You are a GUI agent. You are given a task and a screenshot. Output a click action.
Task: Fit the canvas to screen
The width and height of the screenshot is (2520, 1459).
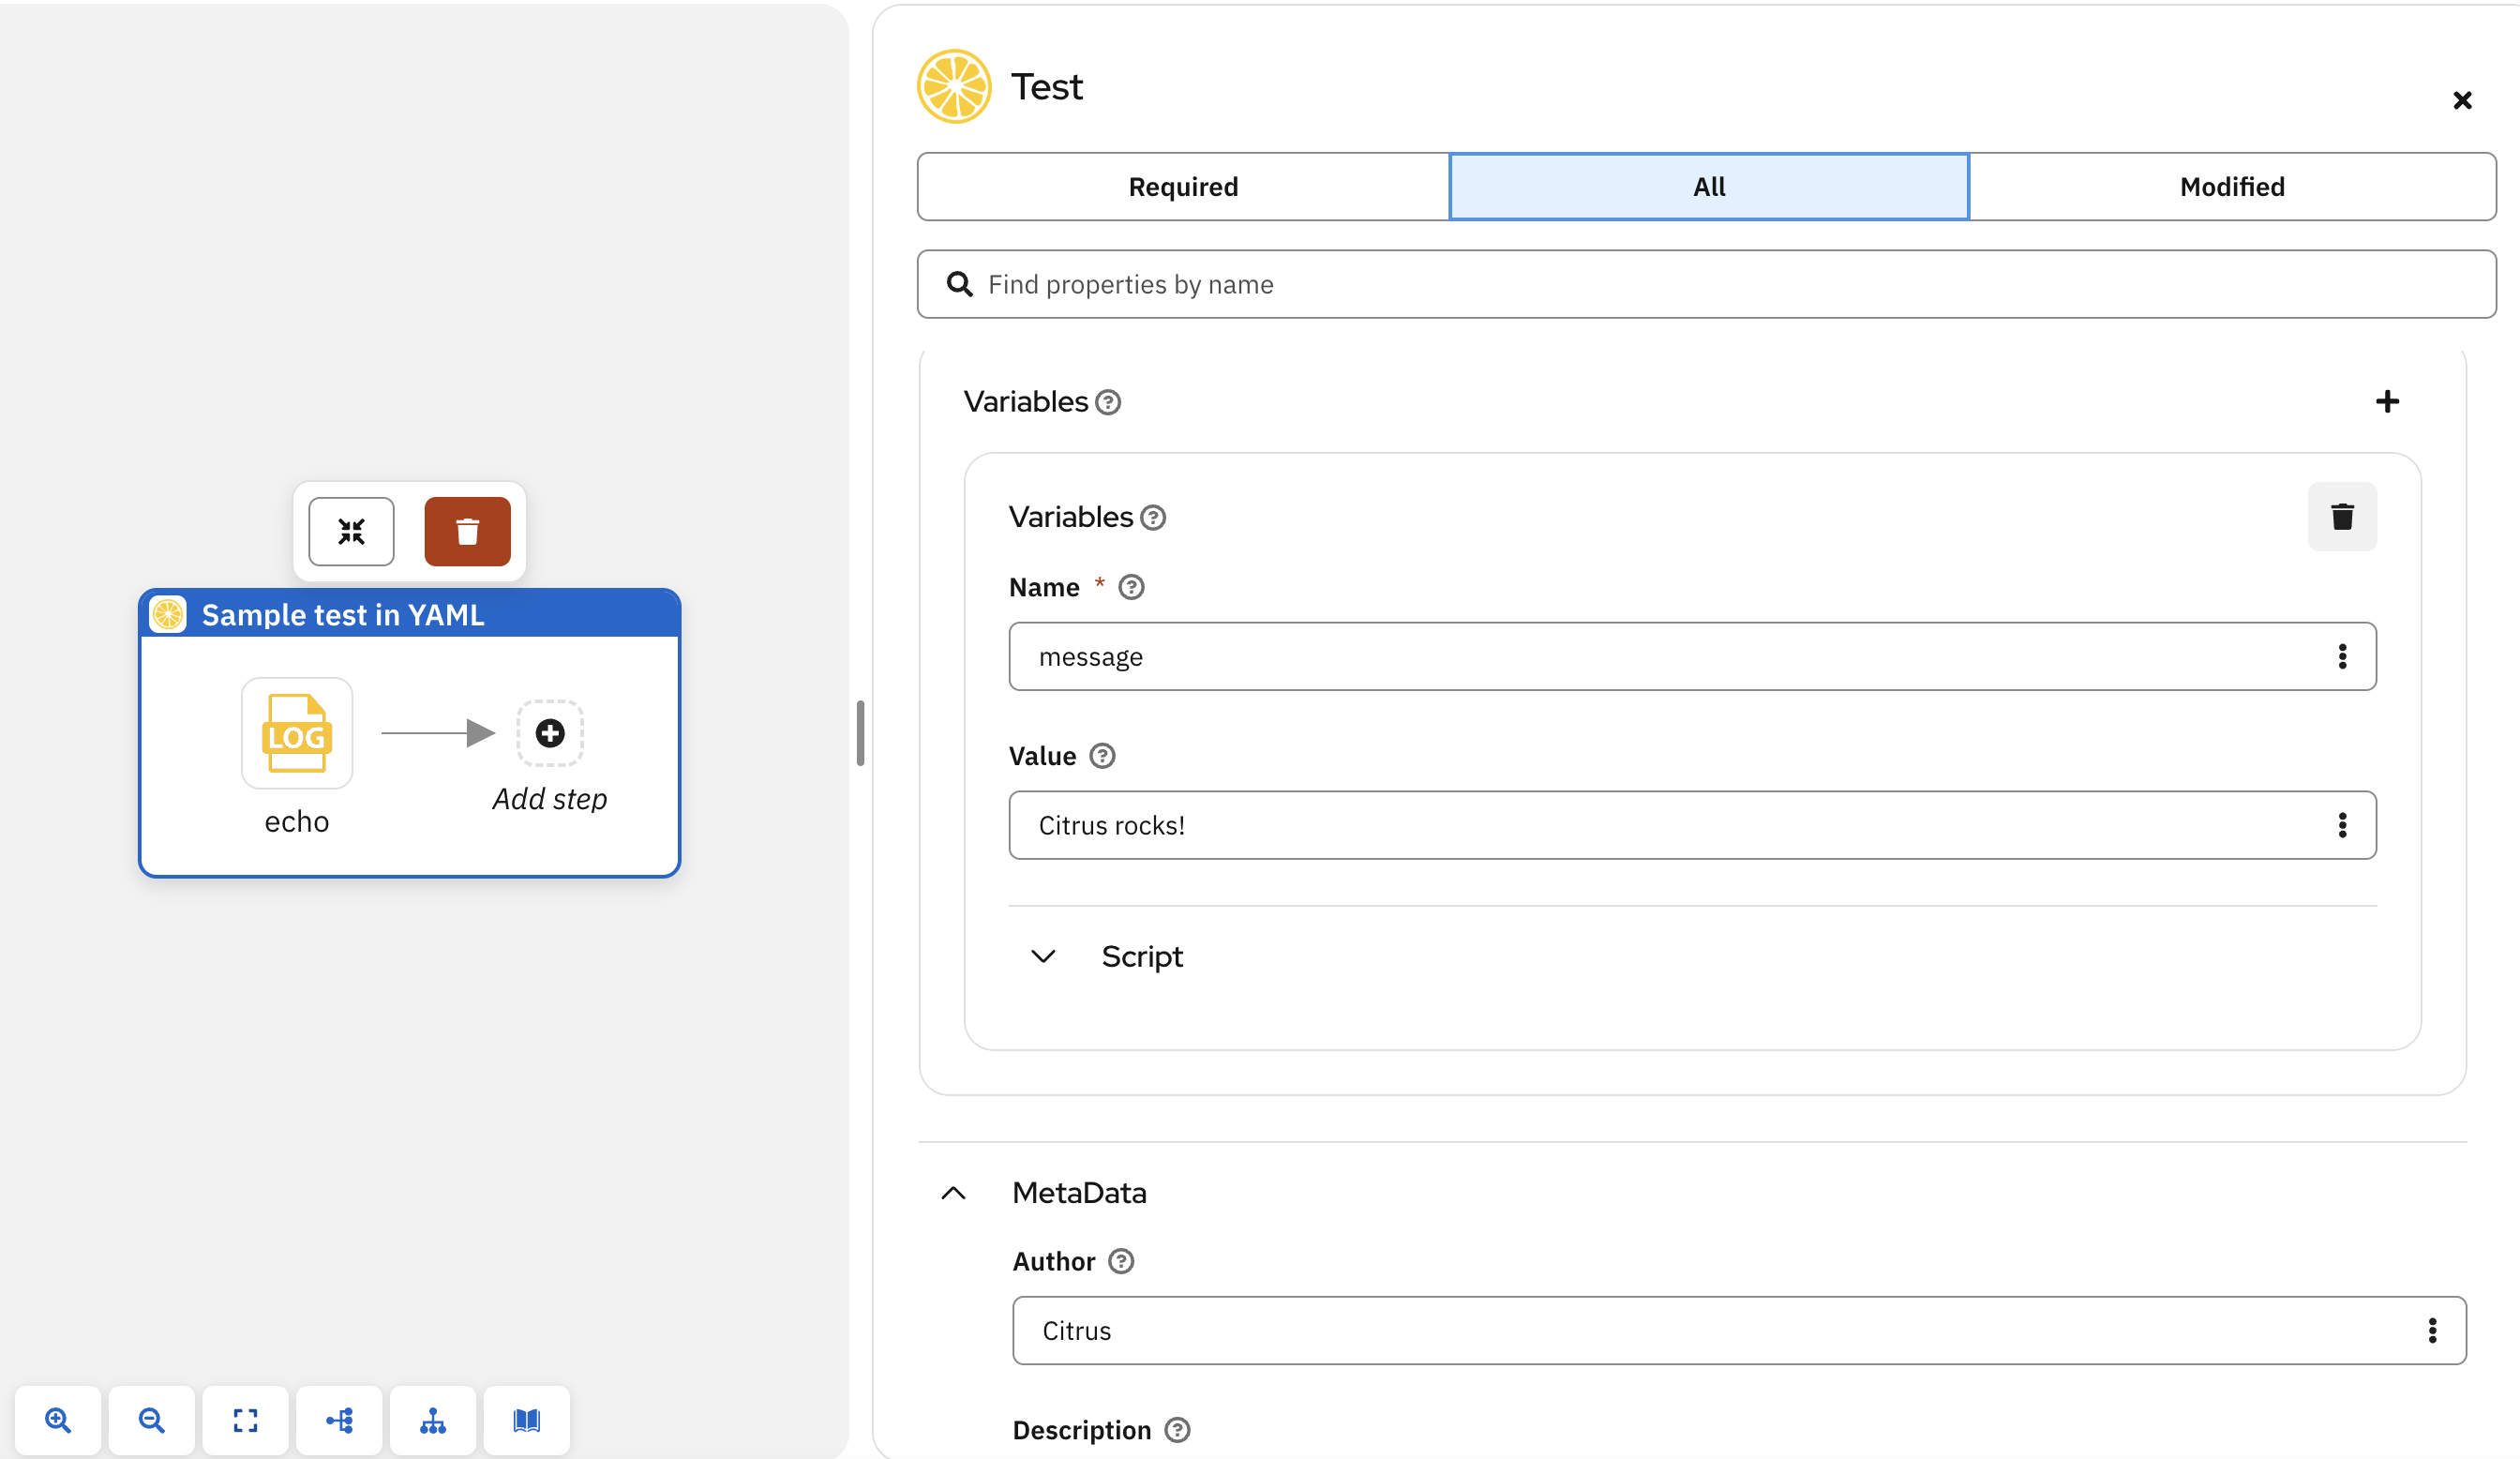coord(246,1420)
